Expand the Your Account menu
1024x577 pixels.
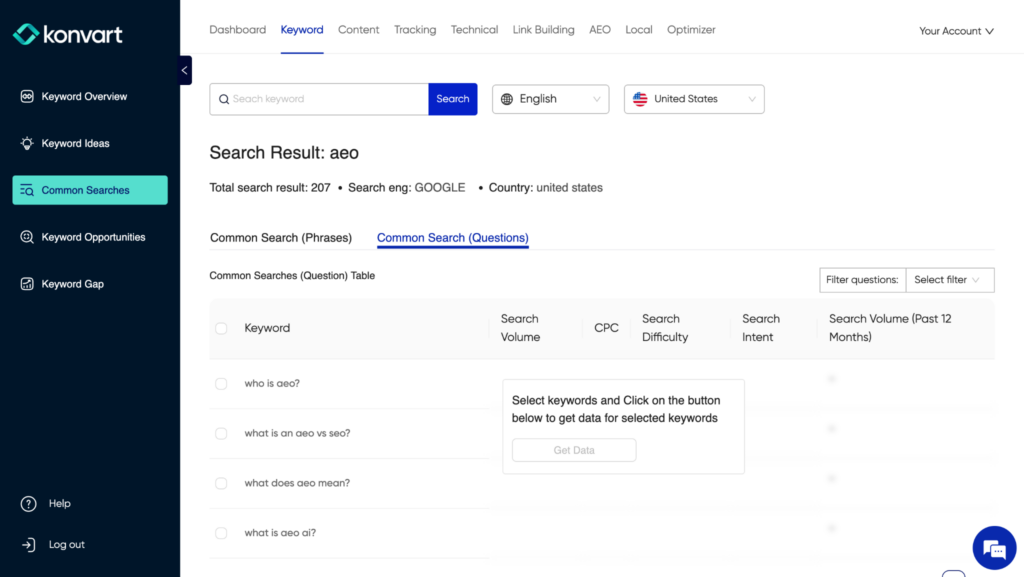pyautogui.click(x=956, y=31)
